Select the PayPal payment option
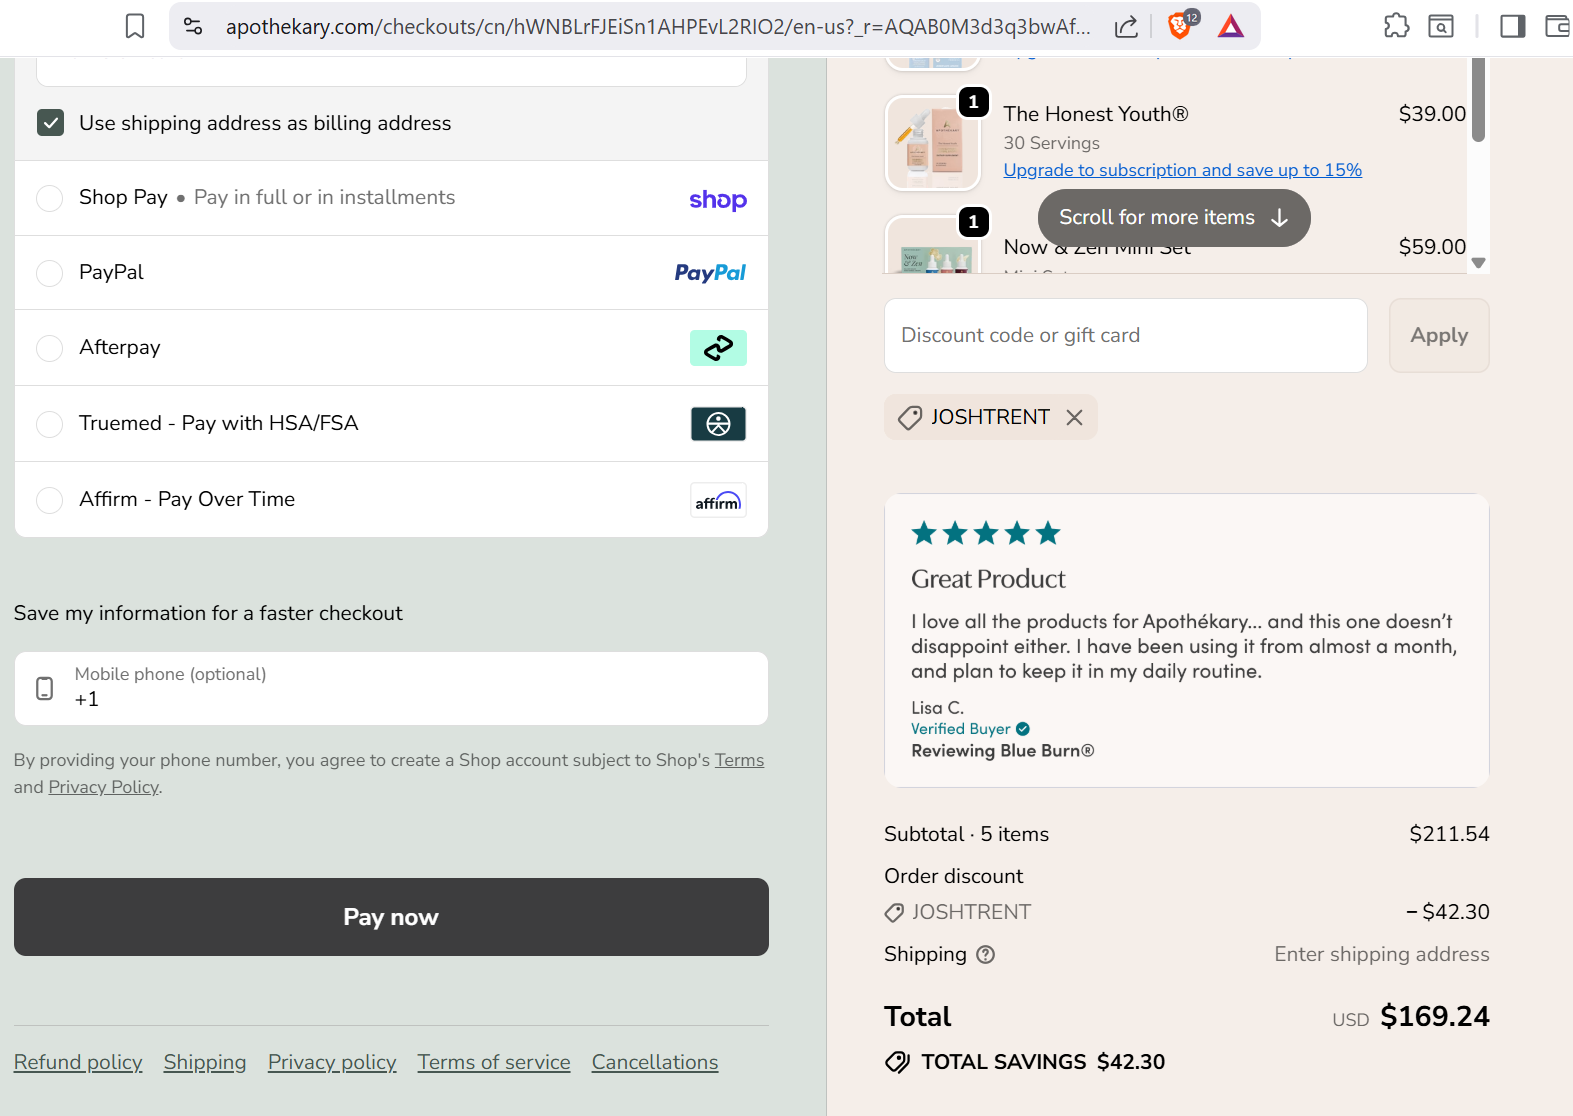The image size is (1573, 1116). coord(50,273)
